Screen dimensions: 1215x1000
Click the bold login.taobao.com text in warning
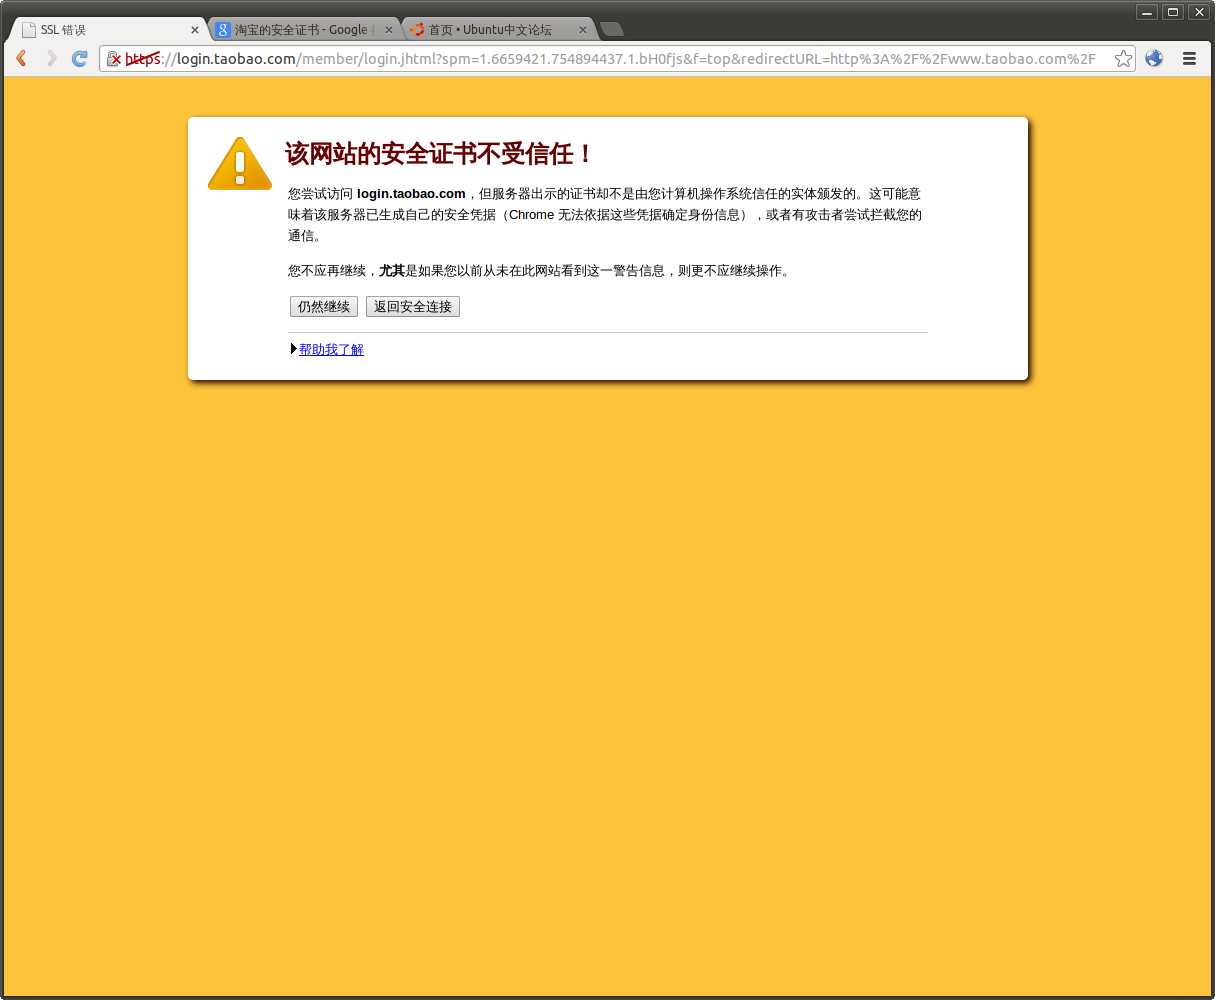tap(411, 193)
